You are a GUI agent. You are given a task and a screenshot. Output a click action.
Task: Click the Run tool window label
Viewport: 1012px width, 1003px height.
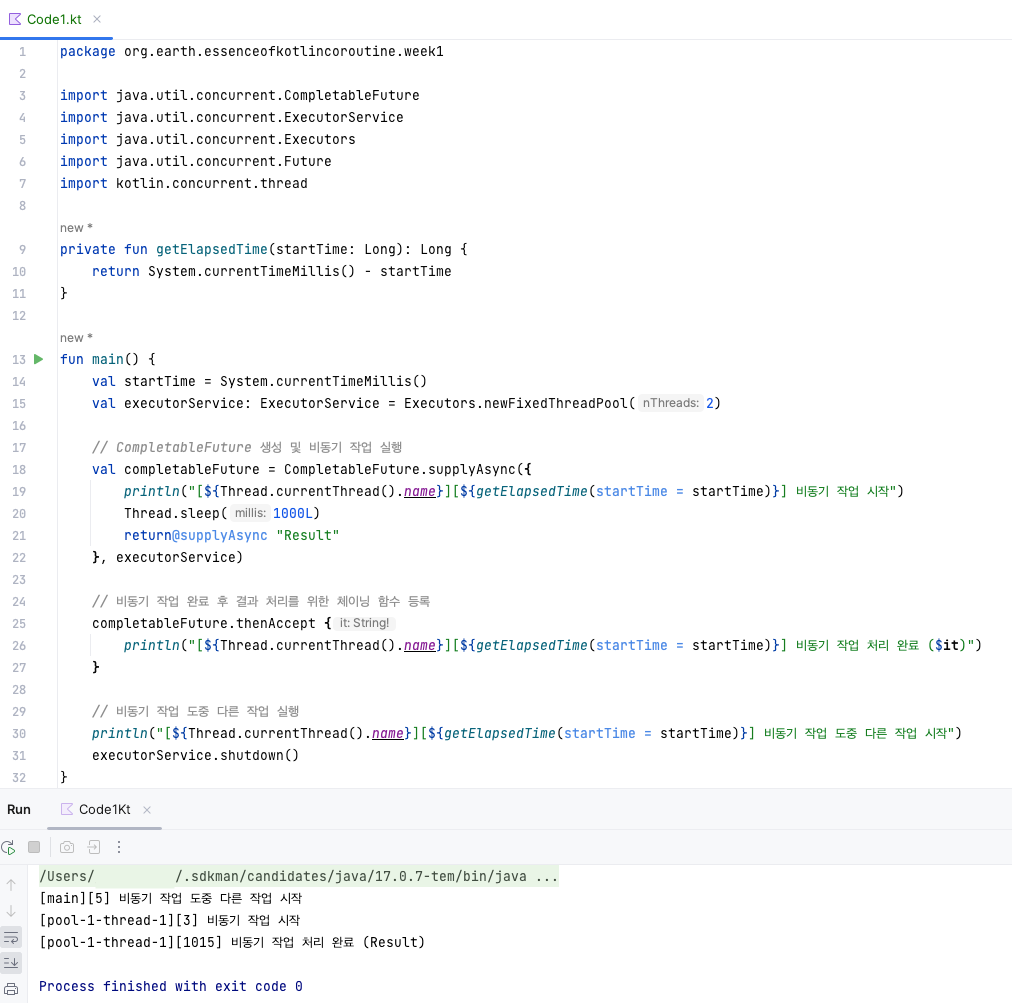(18, 809)
